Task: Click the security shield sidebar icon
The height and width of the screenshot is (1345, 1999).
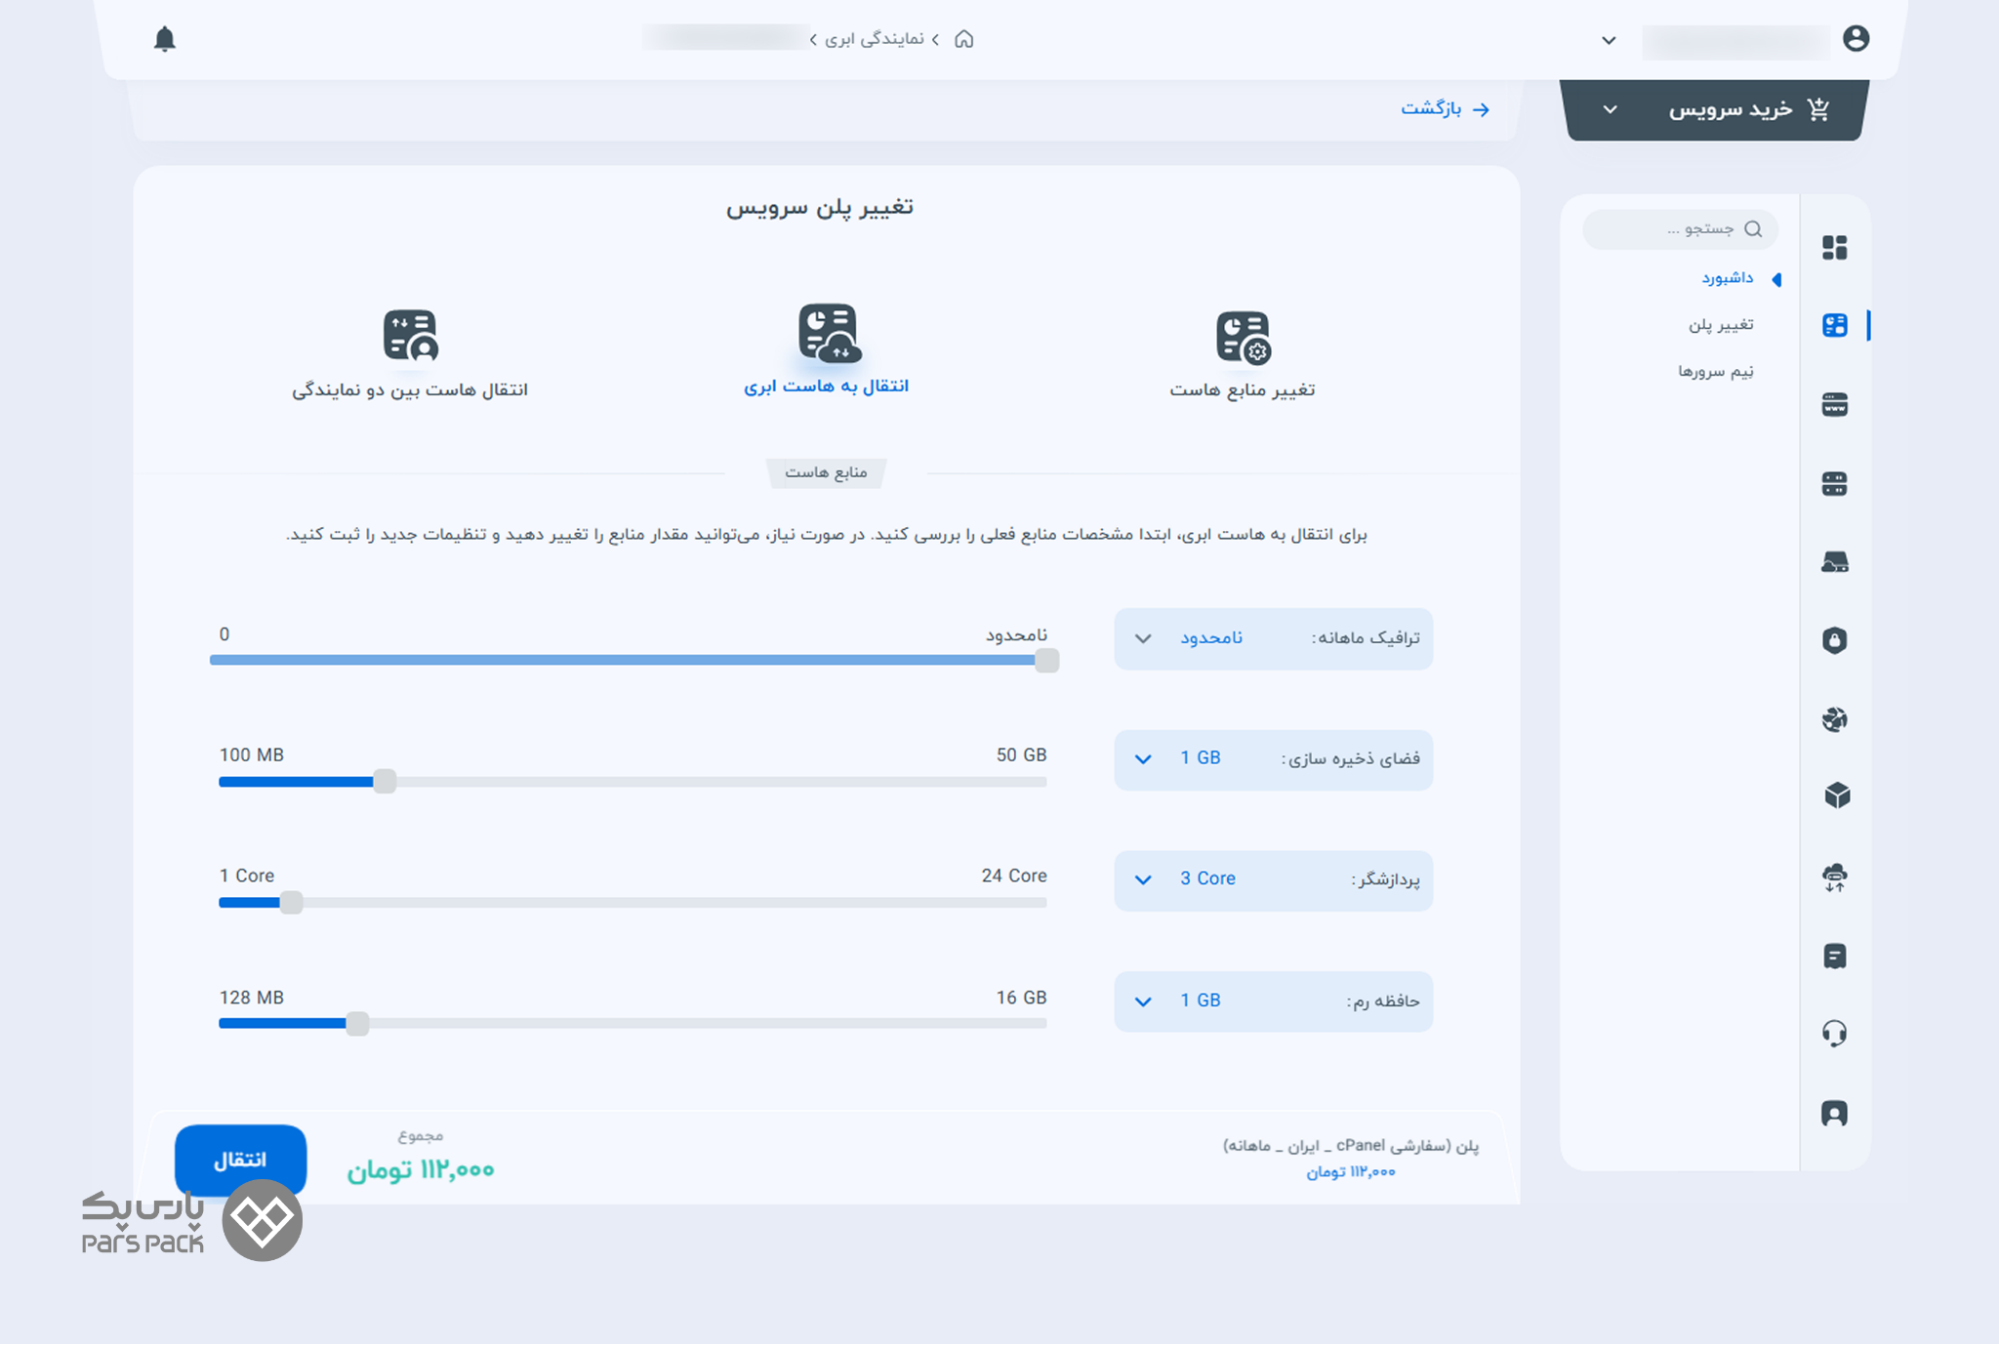Action: [1835, 640]
